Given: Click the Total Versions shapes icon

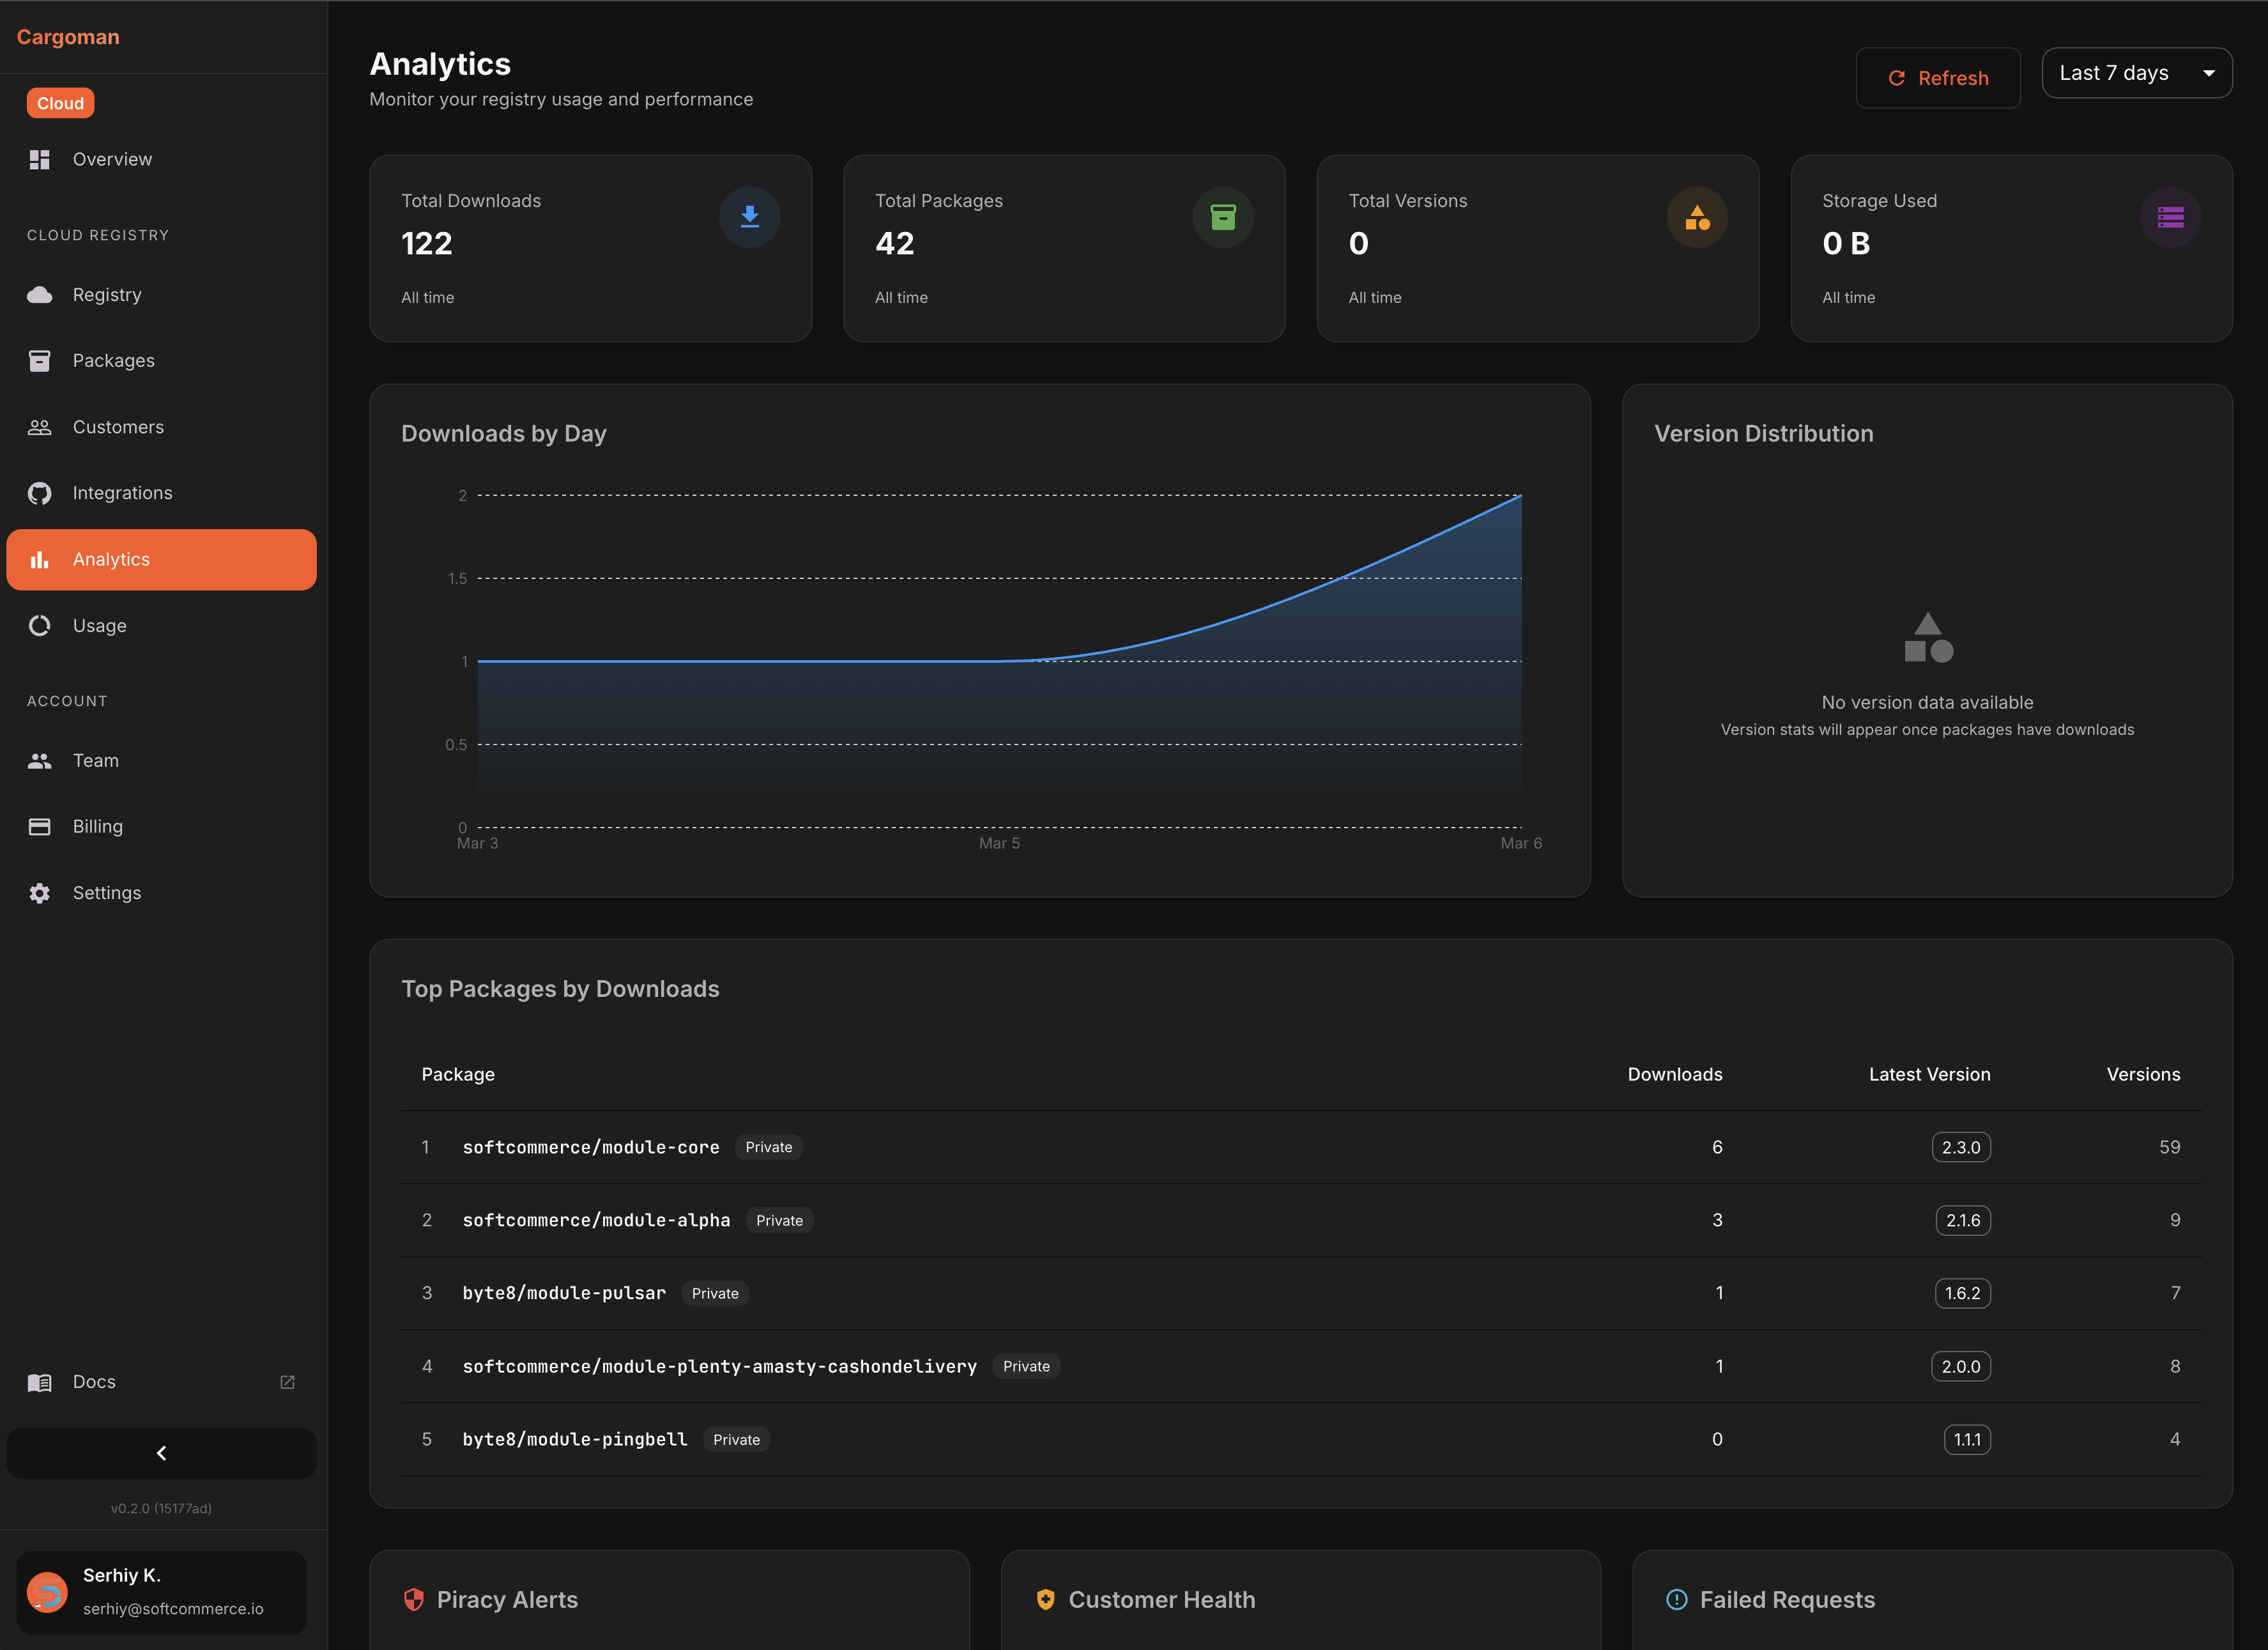Looking at the screenshot, I should pyautogui.click(x=1696, y=217).
